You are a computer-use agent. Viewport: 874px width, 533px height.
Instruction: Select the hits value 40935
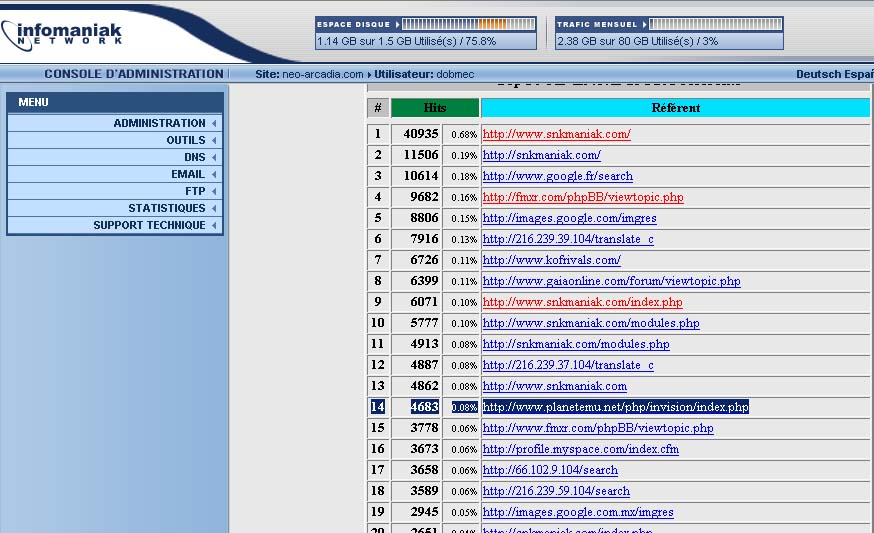click(x=421, y=134)
